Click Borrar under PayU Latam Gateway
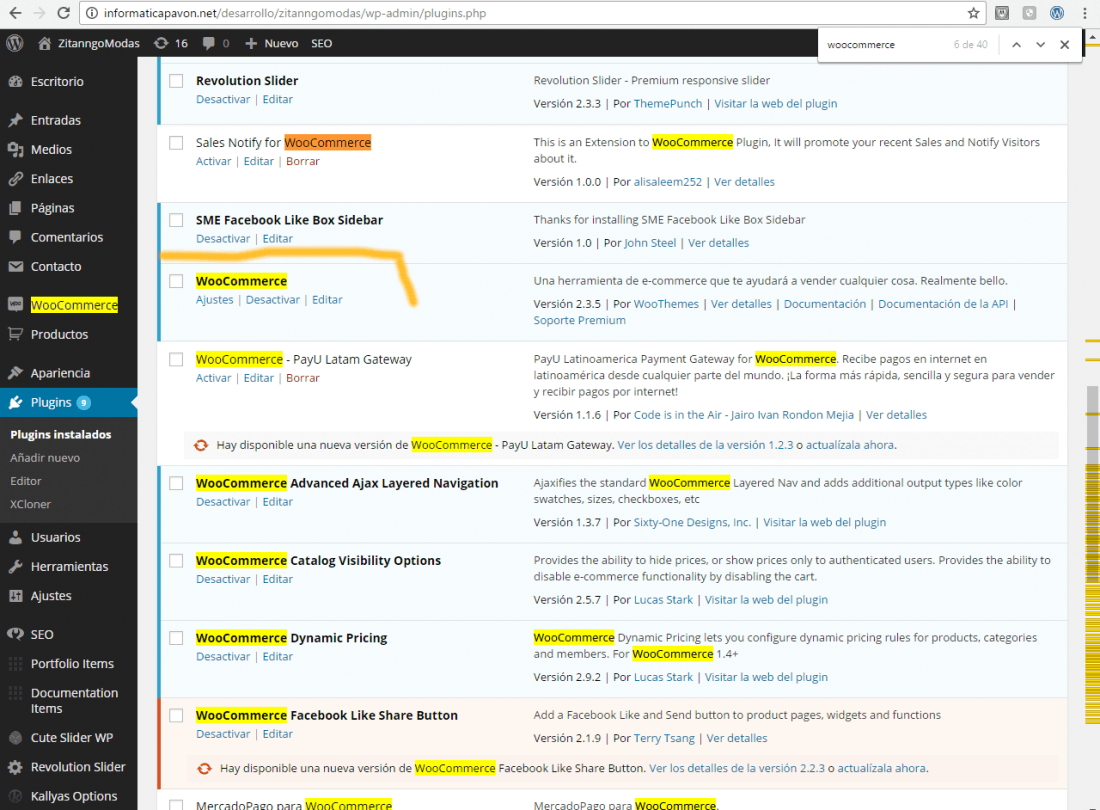The image size is (1100, 810). 302,378
